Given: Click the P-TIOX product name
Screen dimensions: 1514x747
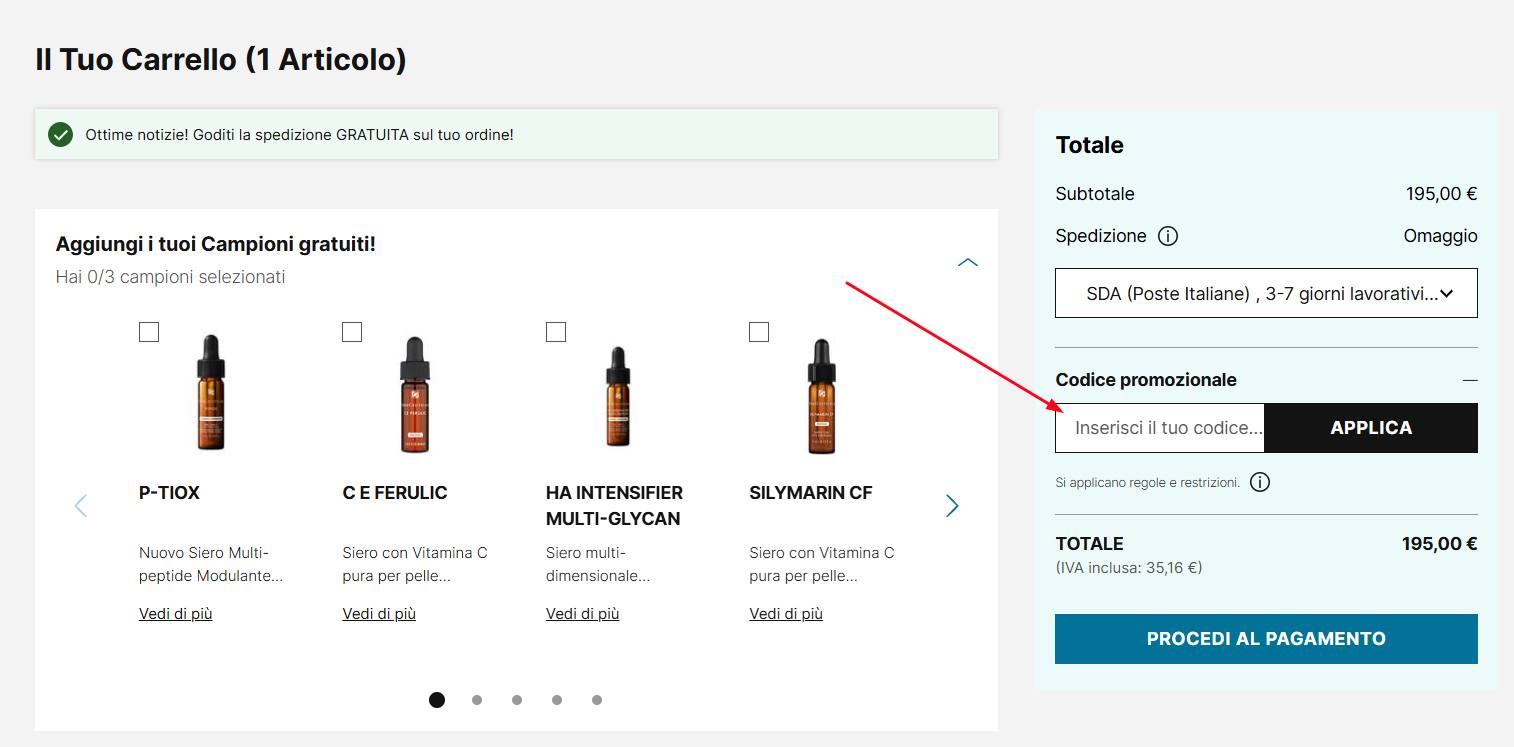Looking at the screenshot, I should [170, 493].
